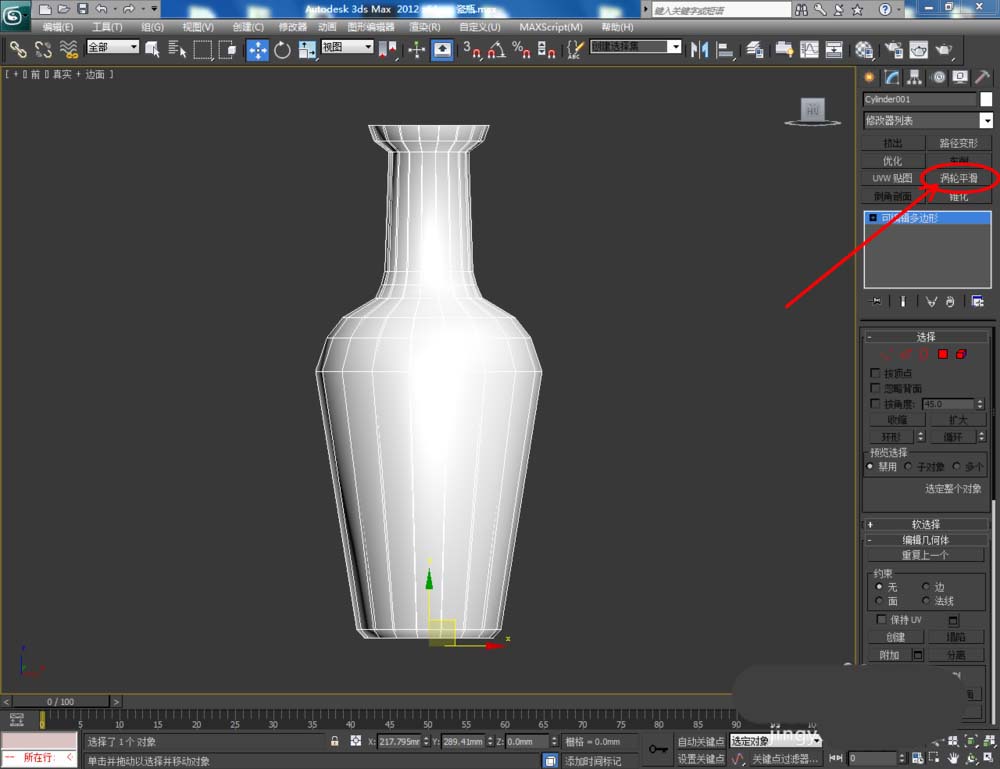Open the Curve Editor icon
The height and width of the screenshot is (769, 1000).
809,49
